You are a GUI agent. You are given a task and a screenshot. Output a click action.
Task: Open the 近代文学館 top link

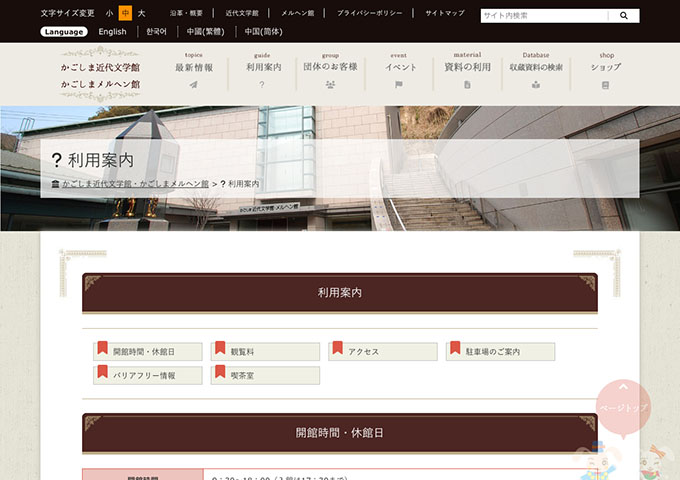coord(242,13)
